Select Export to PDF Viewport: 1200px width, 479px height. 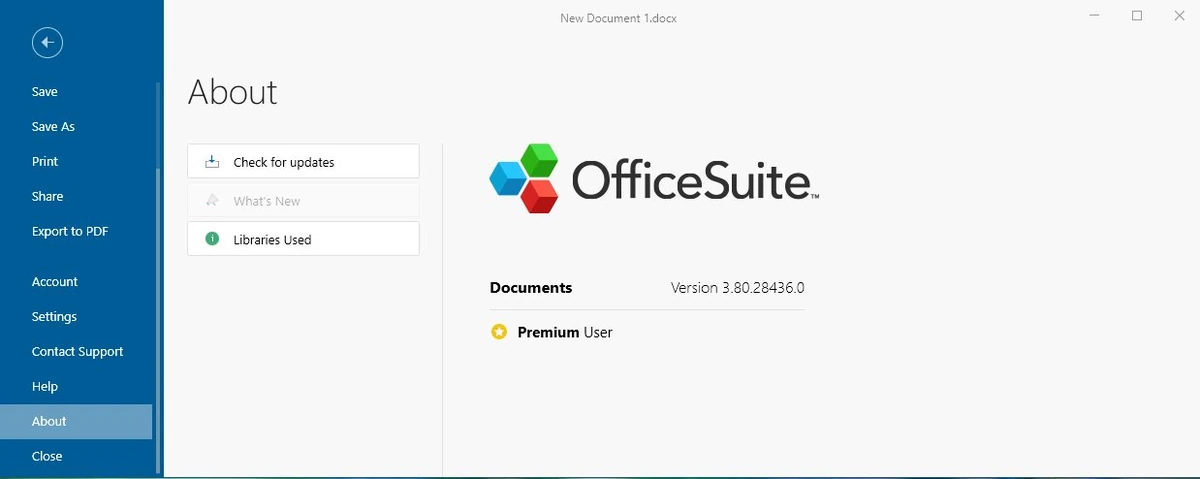tap(76, 231)
